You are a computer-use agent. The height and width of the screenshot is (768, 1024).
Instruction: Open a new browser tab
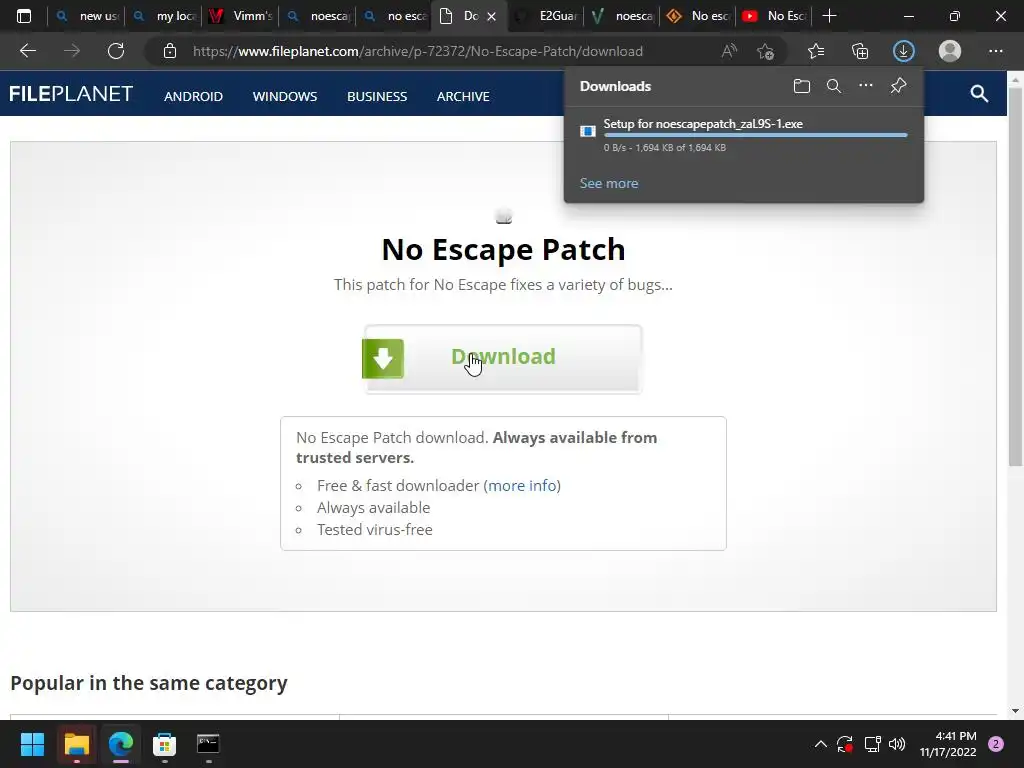[829, 16]
